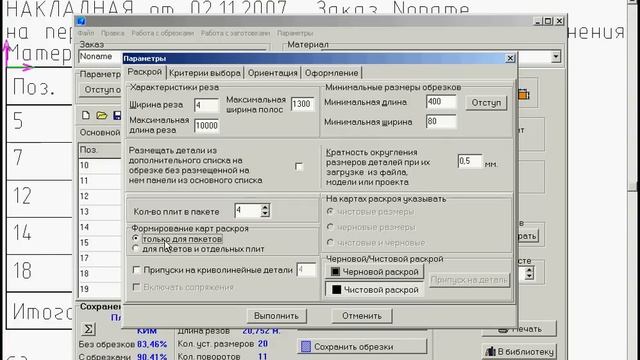The width and height of the screenshot is (640, 360).
Task: Toggle the additional list placement checkbox
Action: 299,167
